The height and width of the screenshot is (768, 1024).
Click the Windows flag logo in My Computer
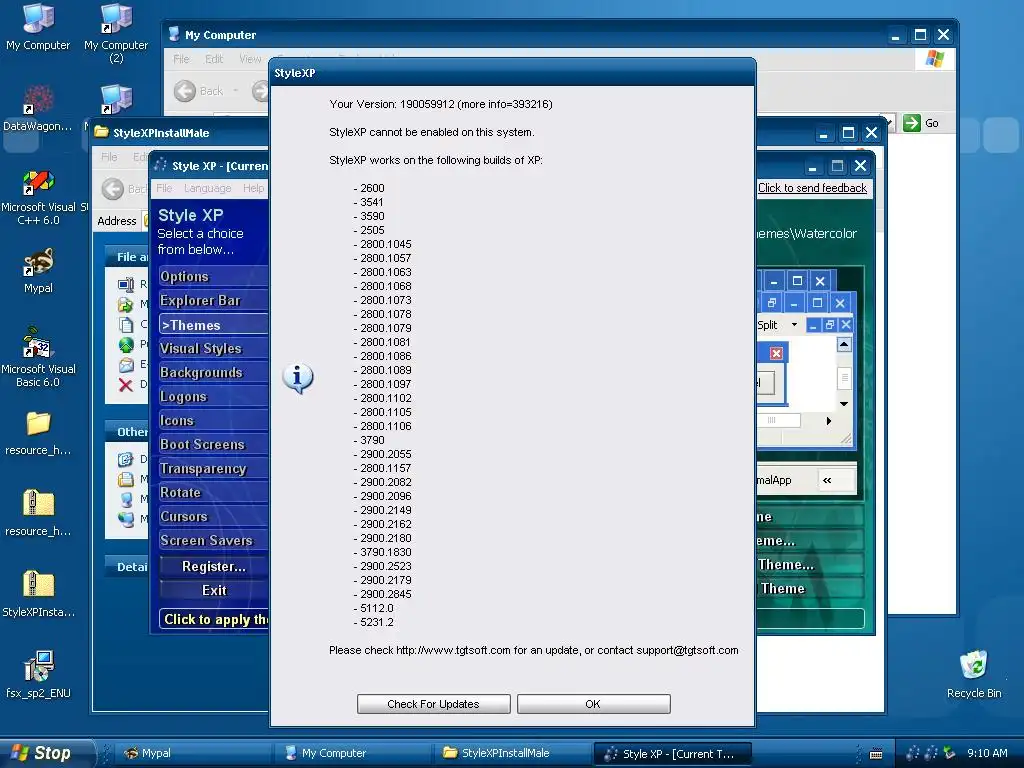click(935, 59)
